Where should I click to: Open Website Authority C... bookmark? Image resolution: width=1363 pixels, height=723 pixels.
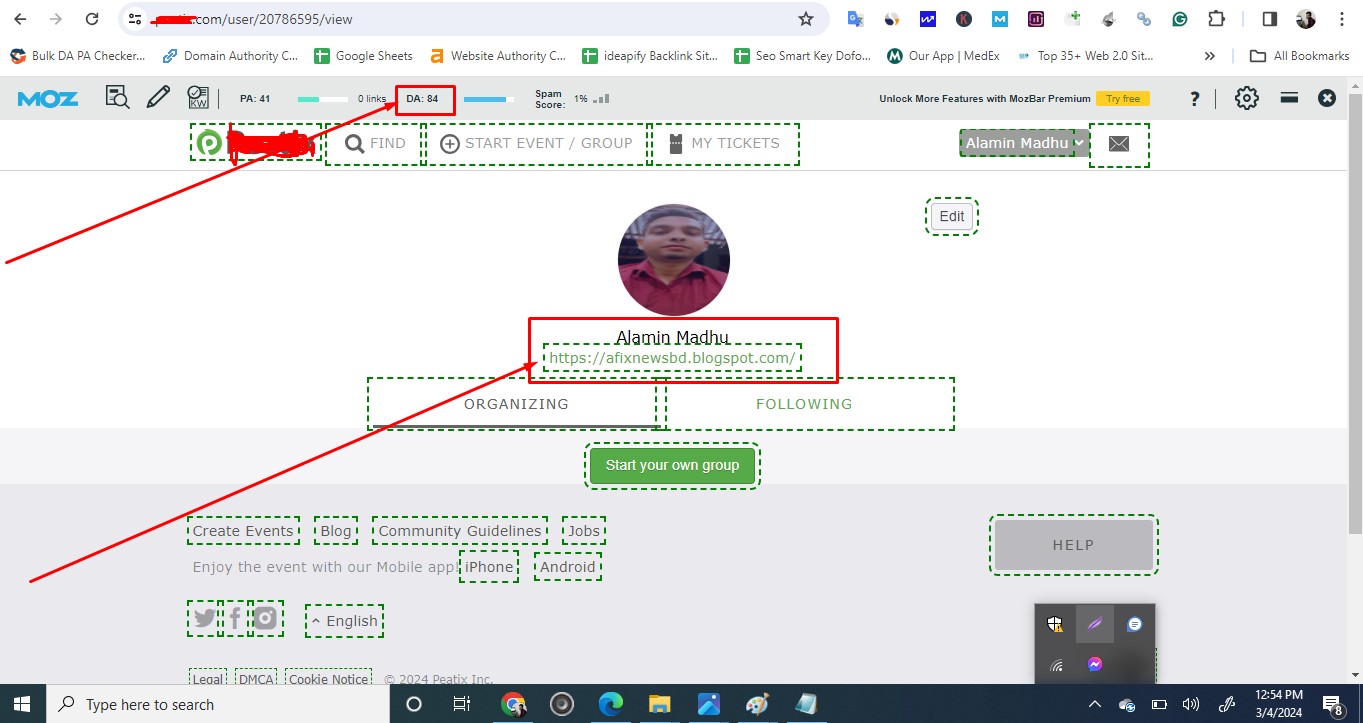coord(497,56)
